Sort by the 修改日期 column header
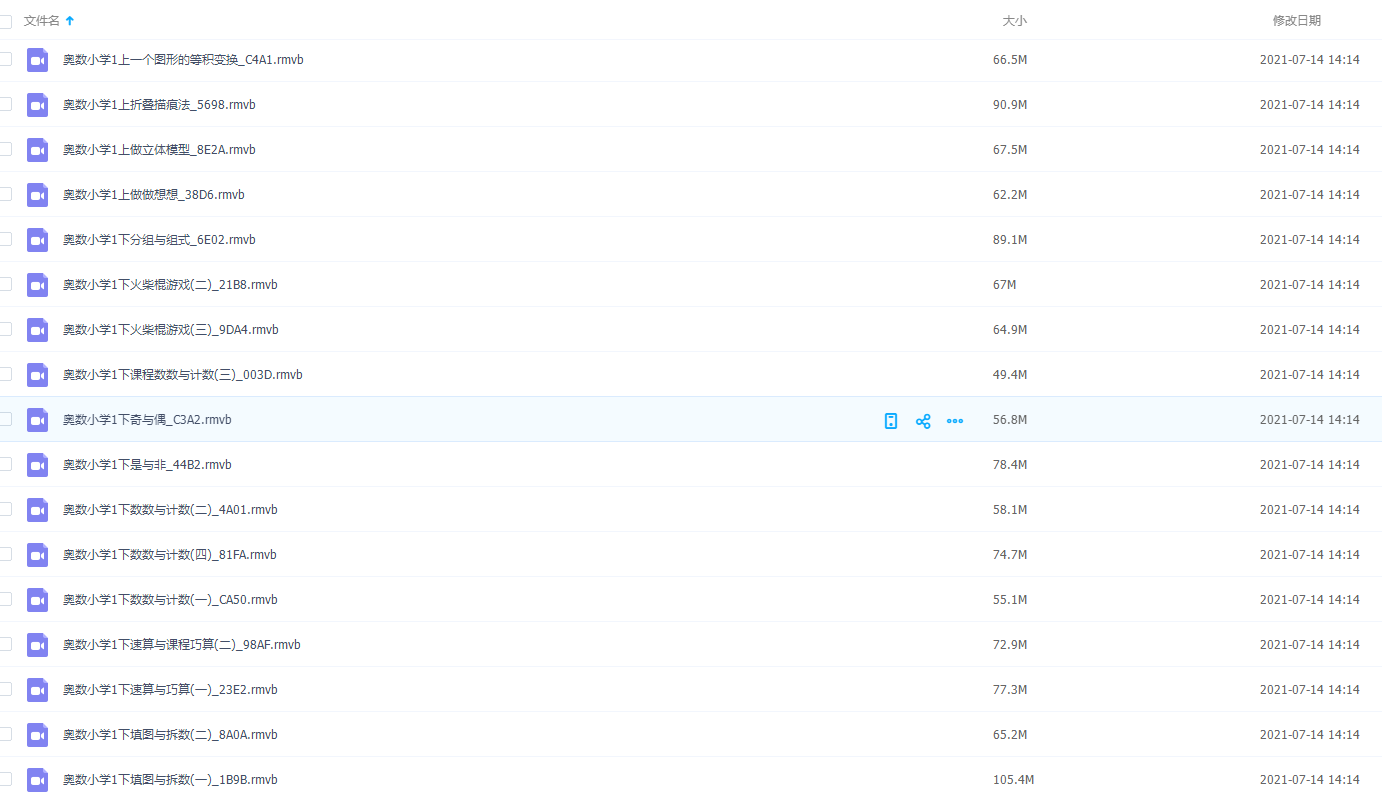Image resolution: width=1382 pixels, height=796 pixels. tap(1296, 21)
